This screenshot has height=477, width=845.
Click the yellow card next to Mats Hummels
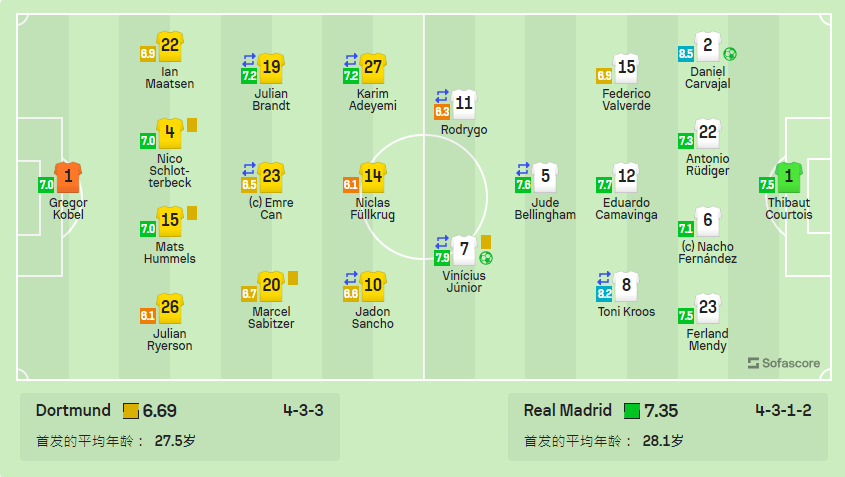(192, 213)
